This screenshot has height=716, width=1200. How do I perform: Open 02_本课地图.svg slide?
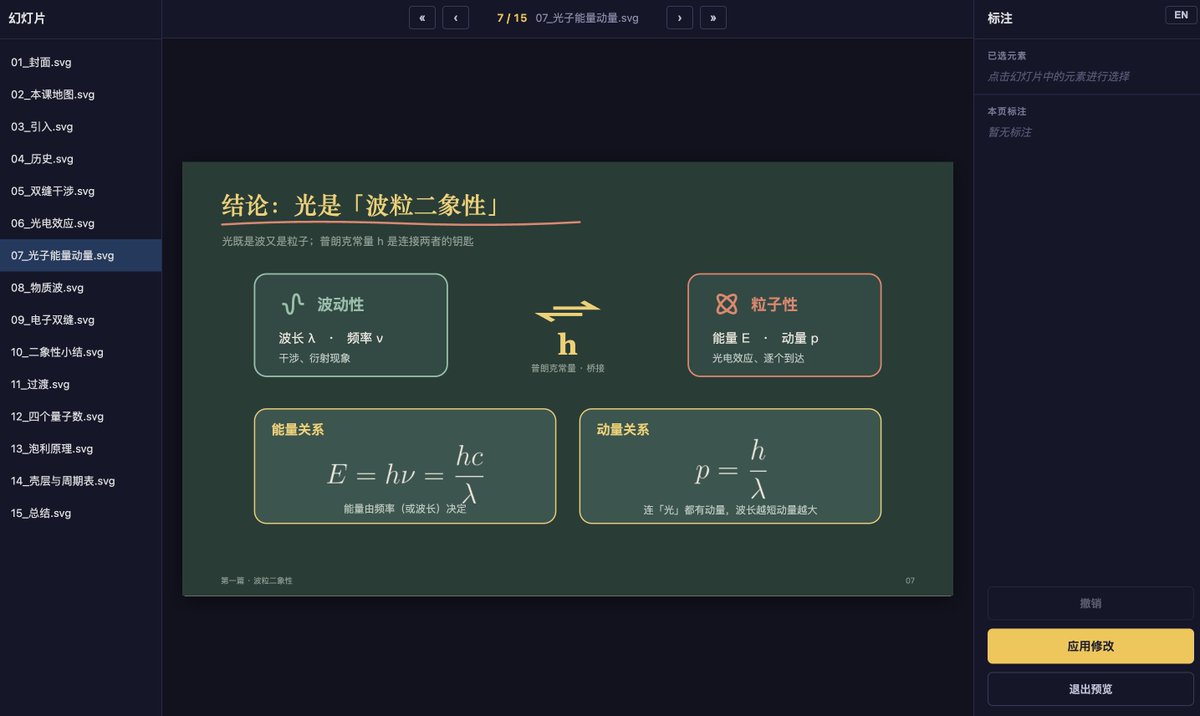(x=81, y=94)
